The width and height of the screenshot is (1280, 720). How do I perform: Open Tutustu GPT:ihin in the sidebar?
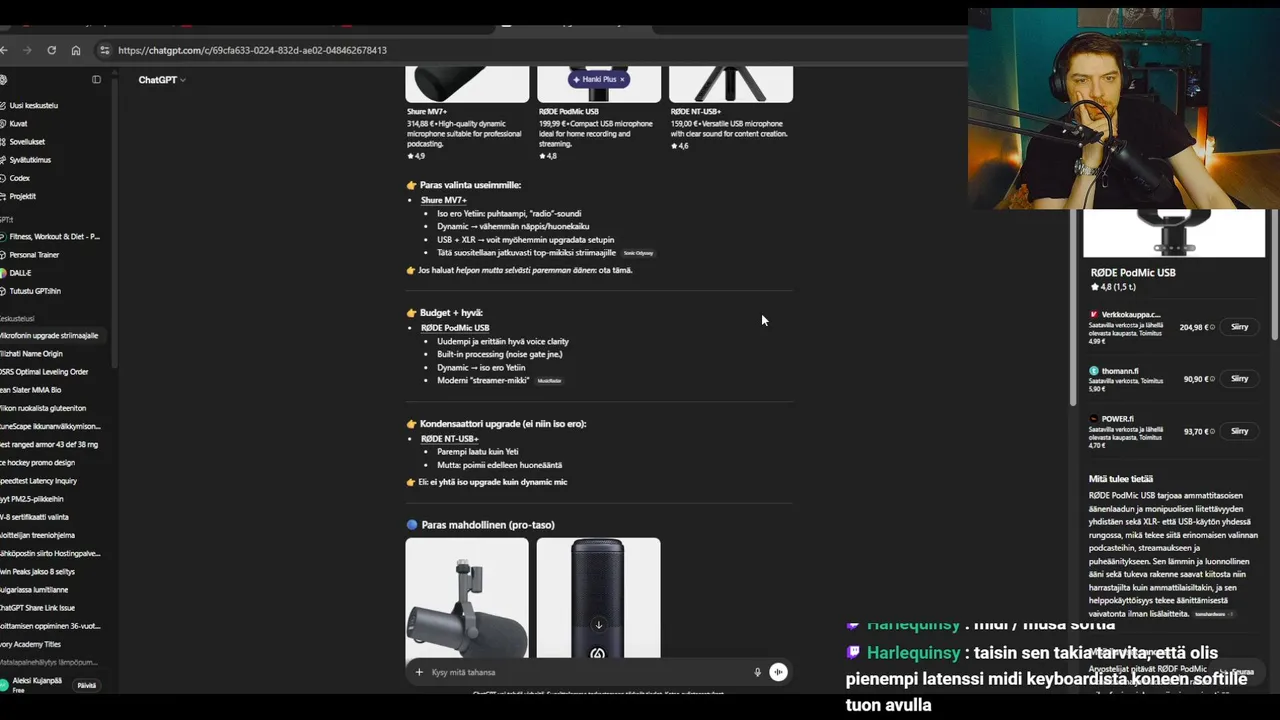point(35,291)
